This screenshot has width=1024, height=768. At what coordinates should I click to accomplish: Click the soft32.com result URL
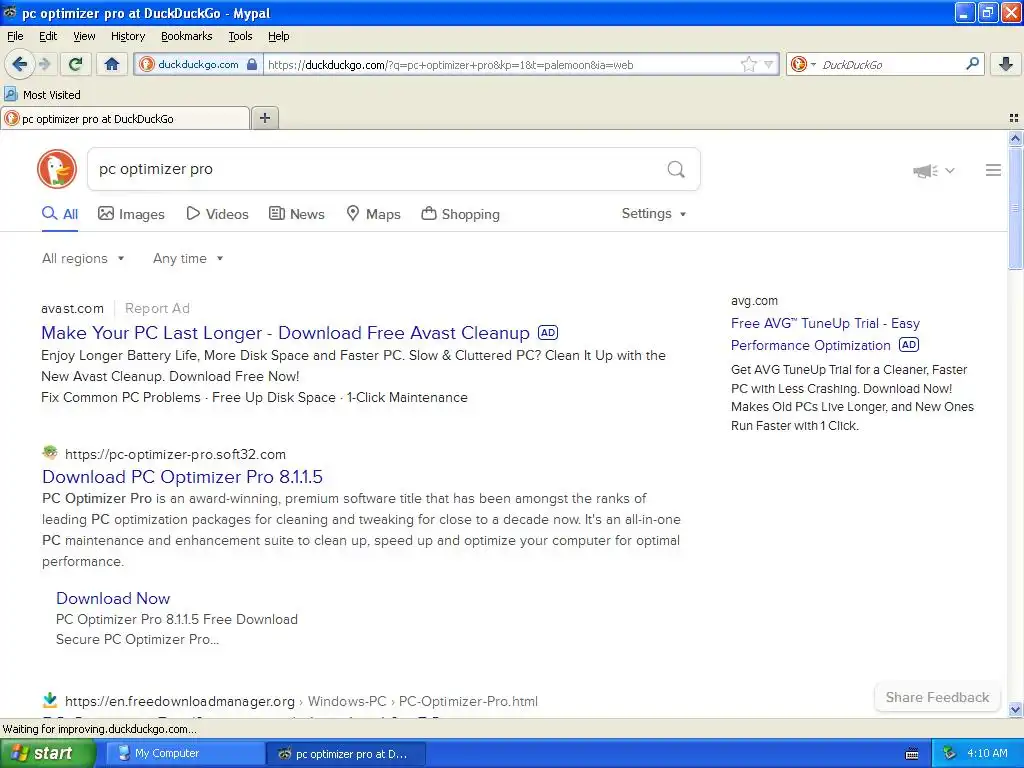175,454
